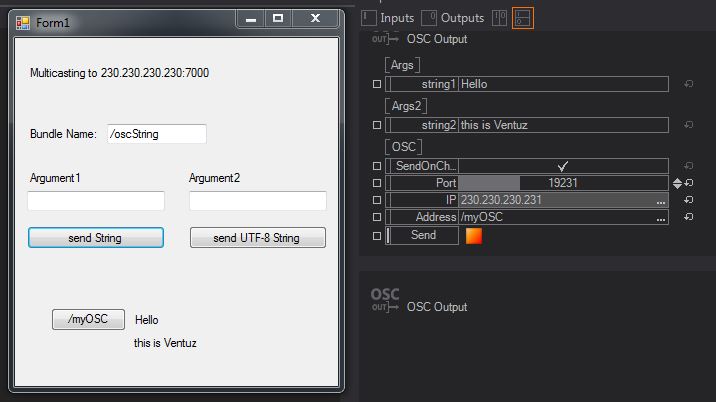This screenshot has height=402, width=716.
Task: Click the Outputs tab icon
Action: click(429, 17)
